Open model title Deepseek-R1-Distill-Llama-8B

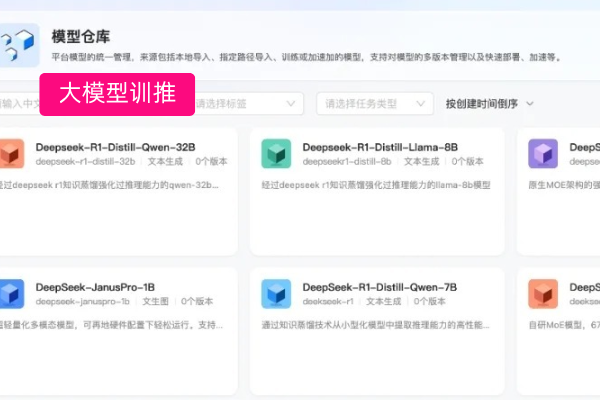pyautogui.click(x=380, y=147)
